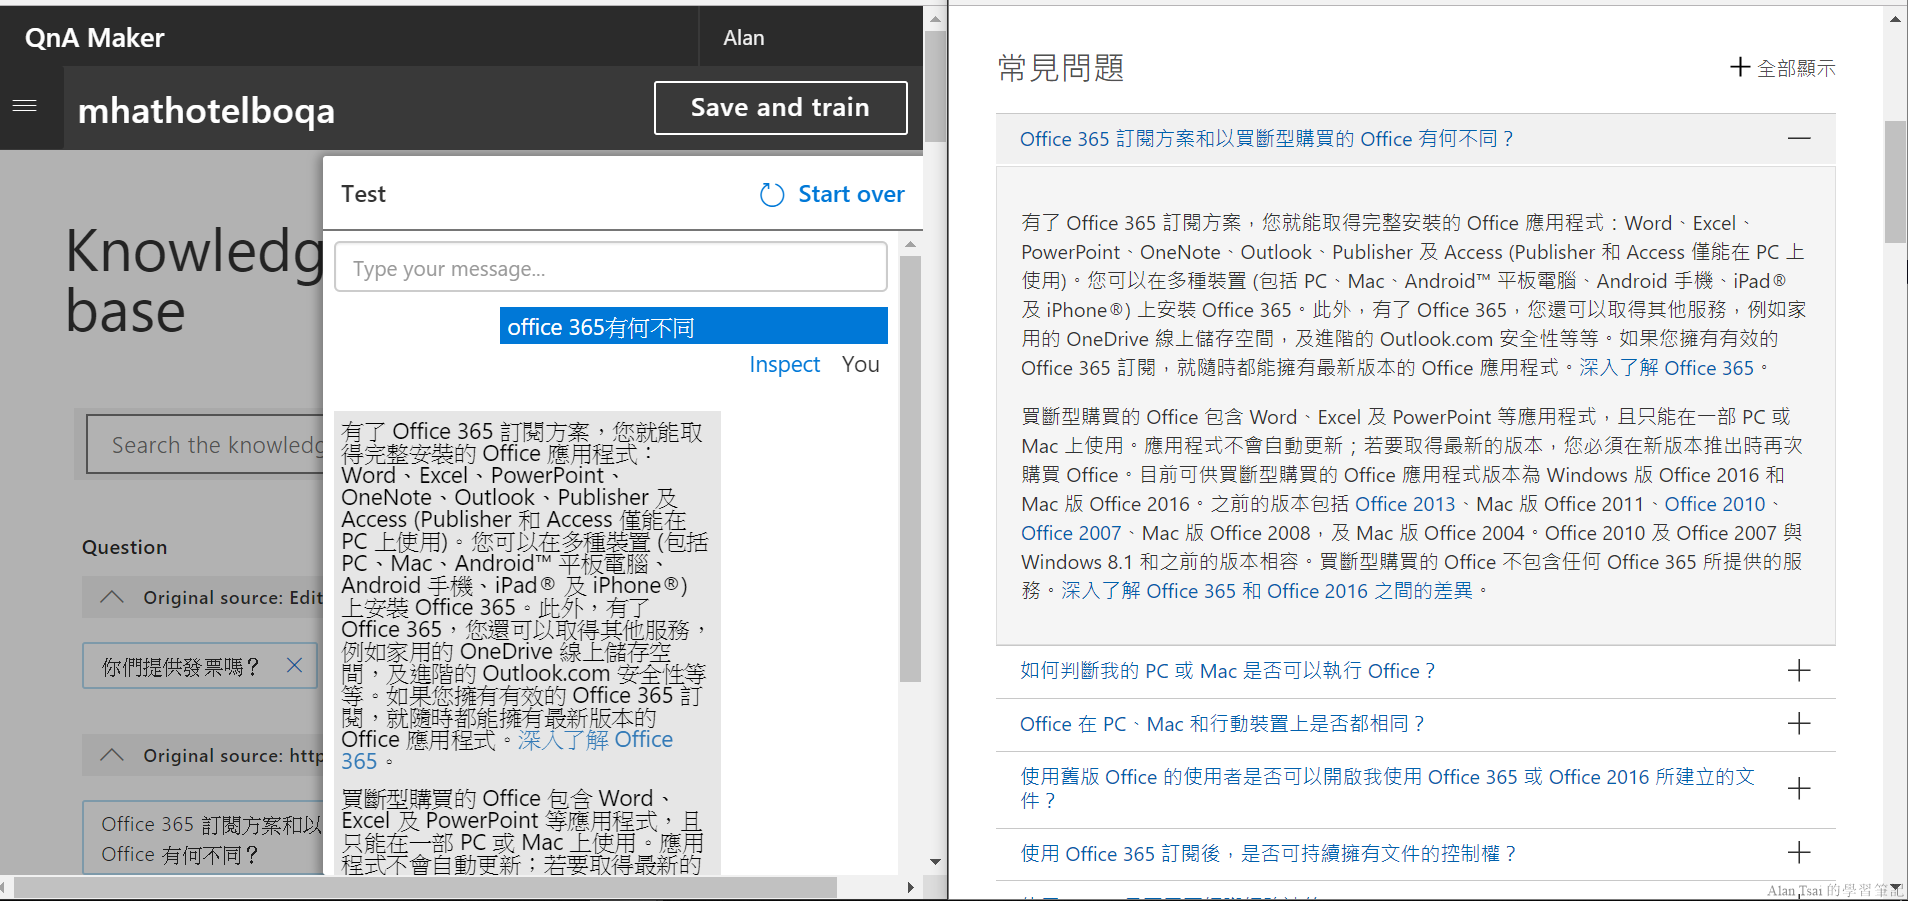The width and height of the screenshot is (1908, 901).
Task: Click the QnA Maker window horizontal scrollbar
Action: (x=424, y=887)
